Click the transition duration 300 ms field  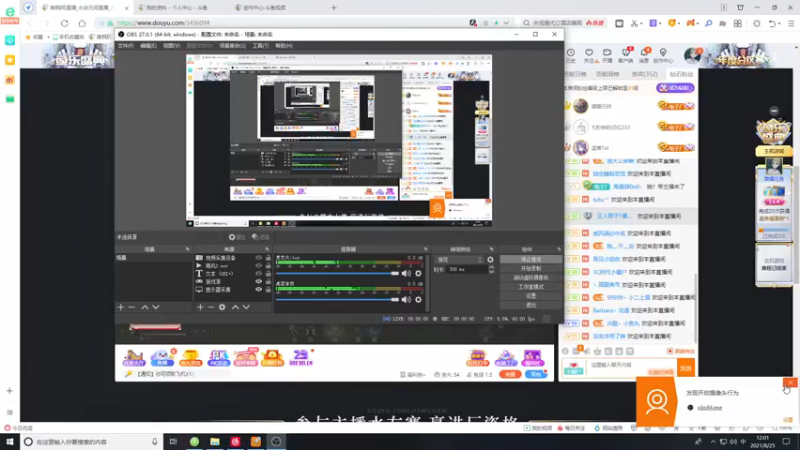(x=466, y=269)
